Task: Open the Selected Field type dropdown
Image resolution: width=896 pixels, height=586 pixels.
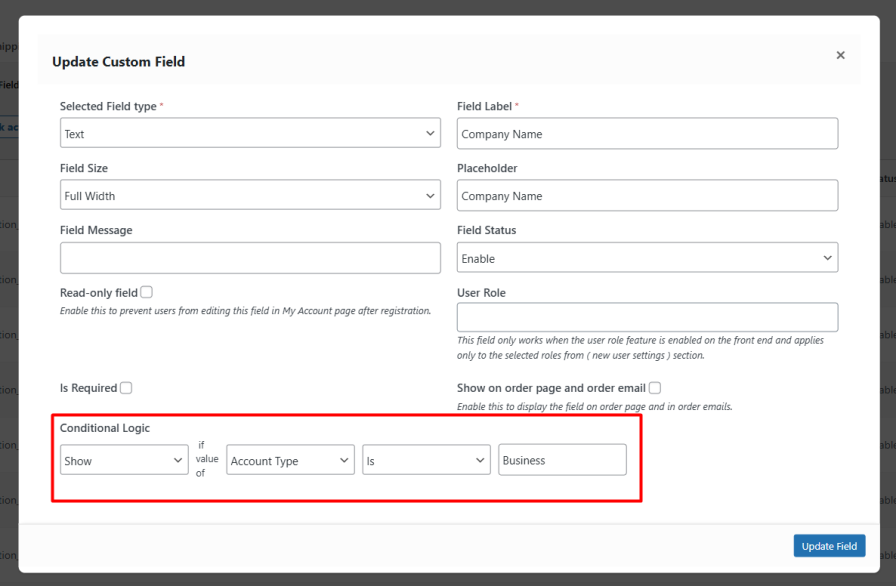Action: coord(250,132)
